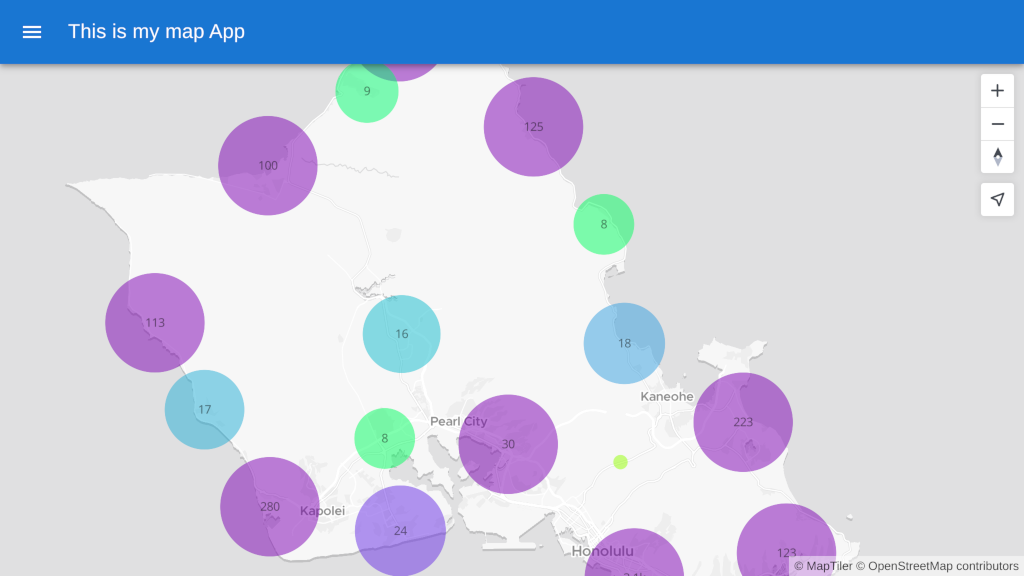The width and height of the screenshot is (1024, 576).
Task: Open the MapTiler attribution link
Action: tap(823, 566)
